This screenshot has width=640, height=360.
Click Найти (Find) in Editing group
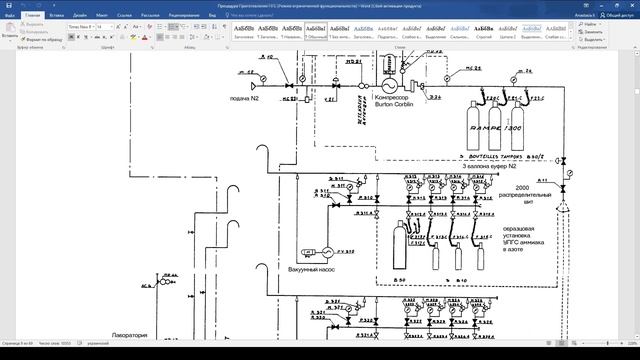pyautogui.click(x=589, y=24)
